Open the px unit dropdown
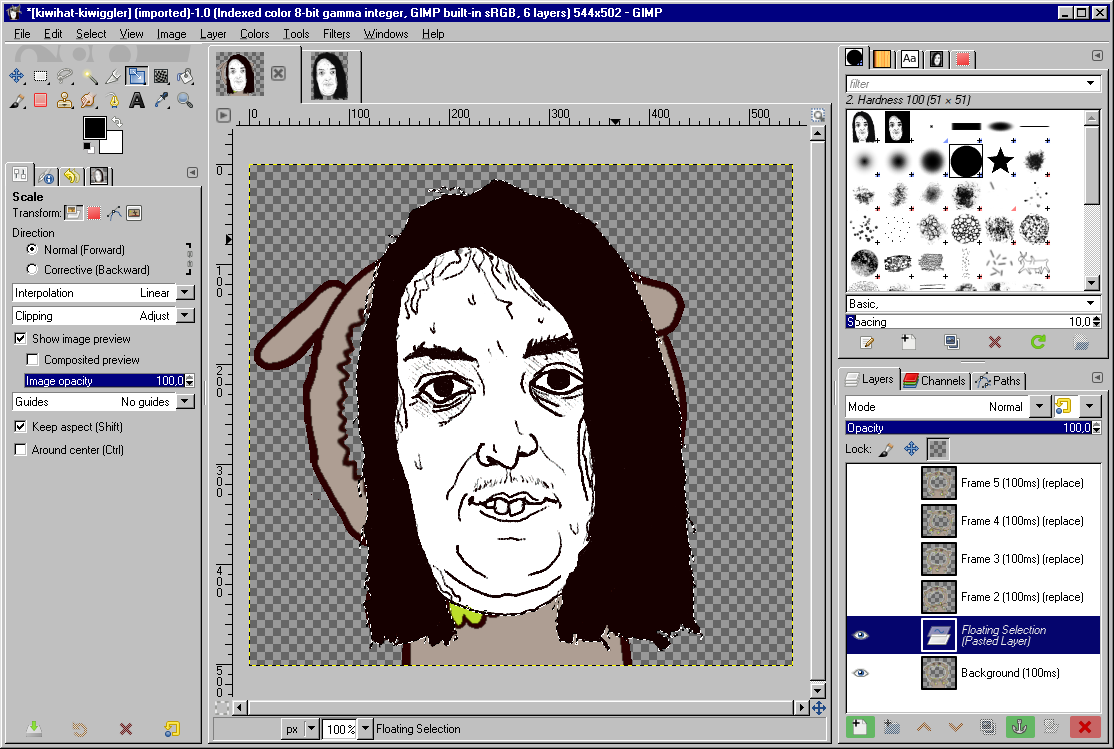Screen dimensions: 1114x749 (311, 728)
